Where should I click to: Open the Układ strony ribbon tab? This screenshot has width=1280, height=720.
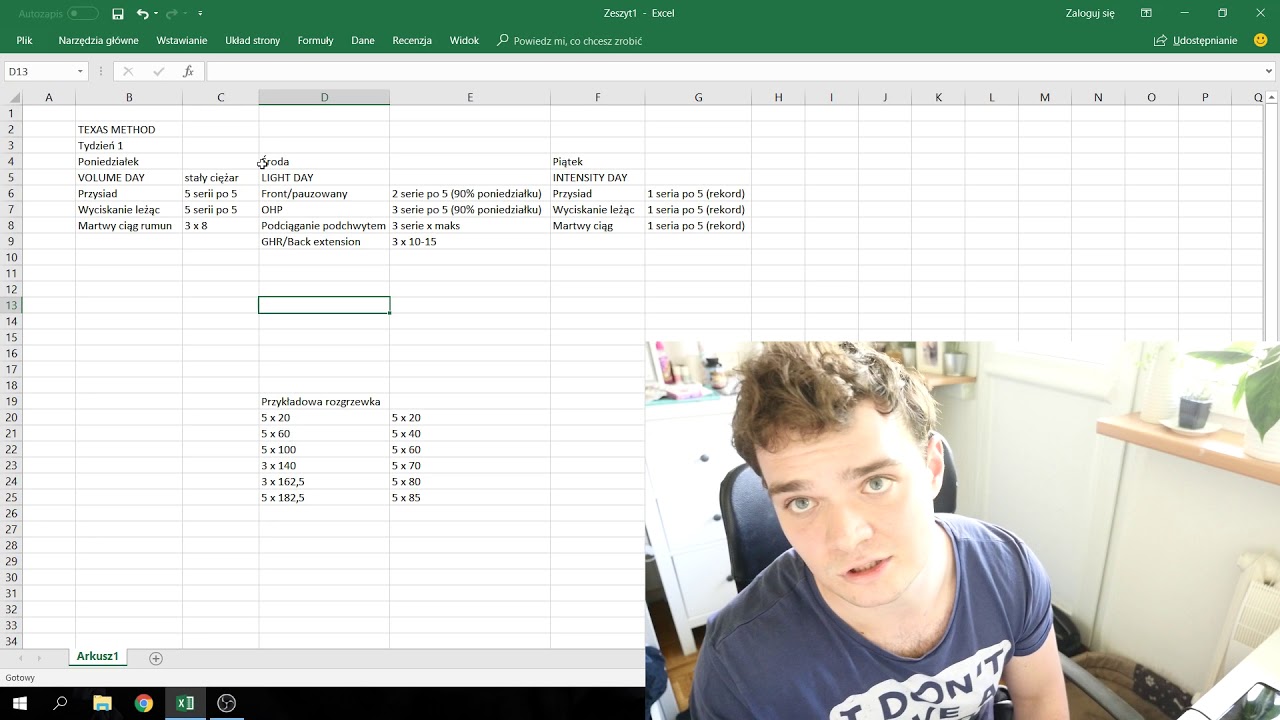pos(253,41)
